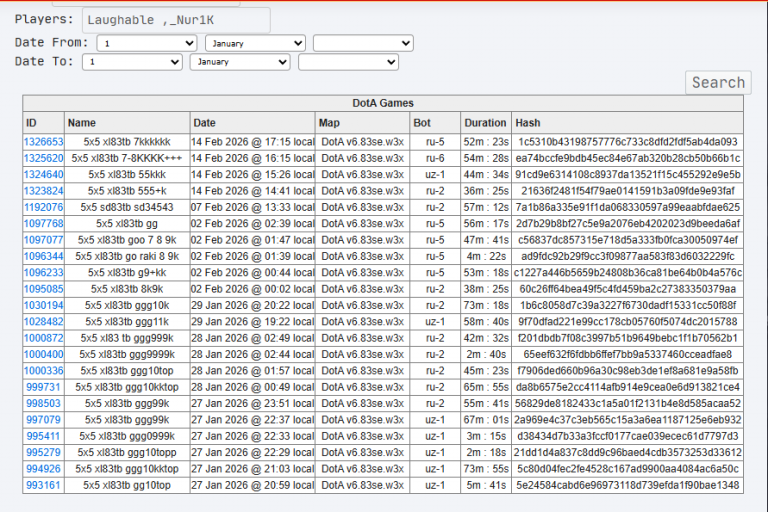This screenshot has width=768, height=512.
Task: Click the Search button
Action: point(718,82)
